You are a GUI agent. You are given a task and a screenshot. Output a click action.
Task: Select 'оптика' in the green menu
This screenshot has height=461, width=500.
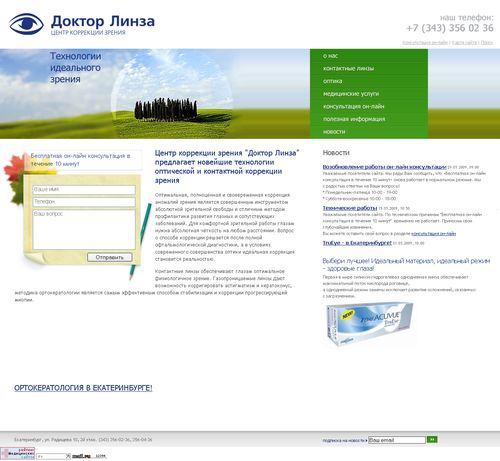click(332, 81)
